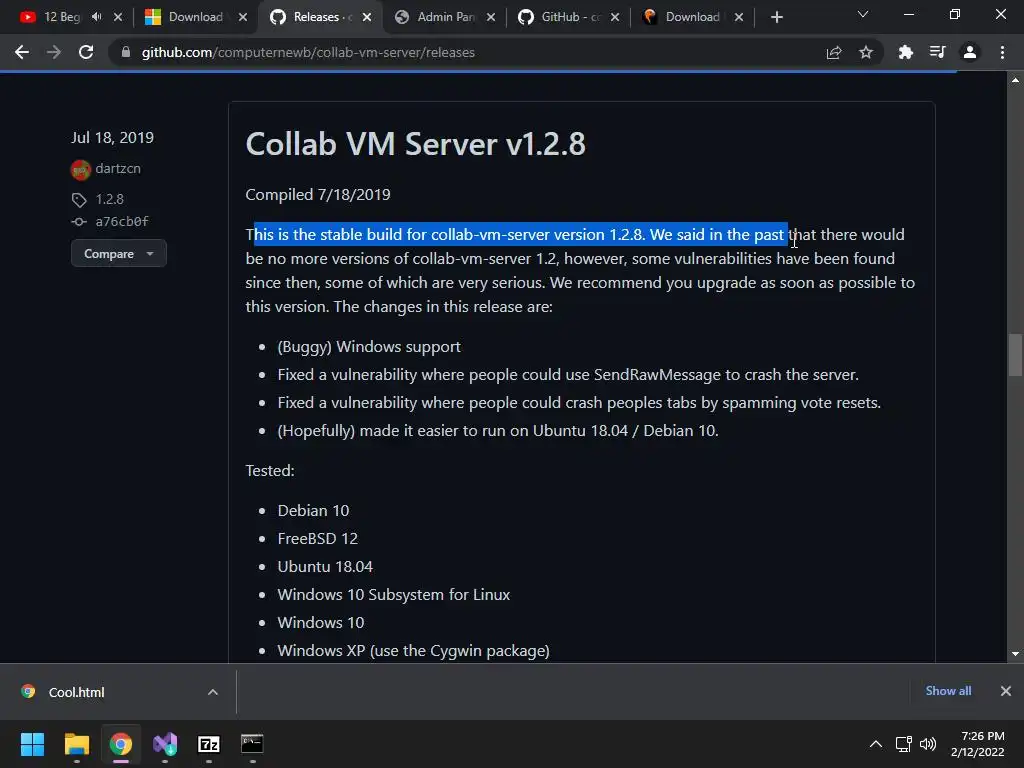Viewport: 1024px width, 768px height.
Task: Click the dartzcn avatar image
Action: click(x=80, y=169)
